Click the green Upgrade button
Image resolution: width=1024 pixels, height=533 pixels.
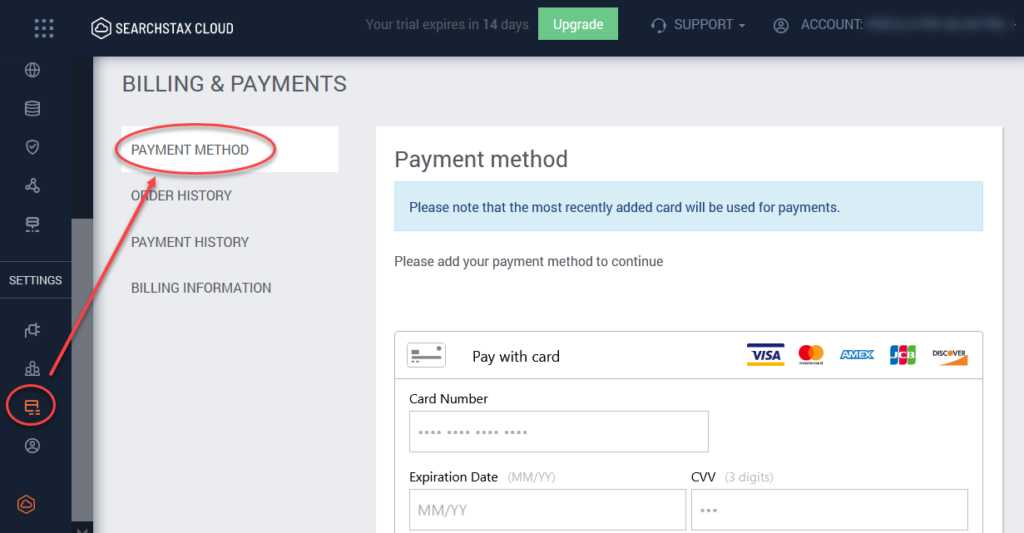(578, 24)
